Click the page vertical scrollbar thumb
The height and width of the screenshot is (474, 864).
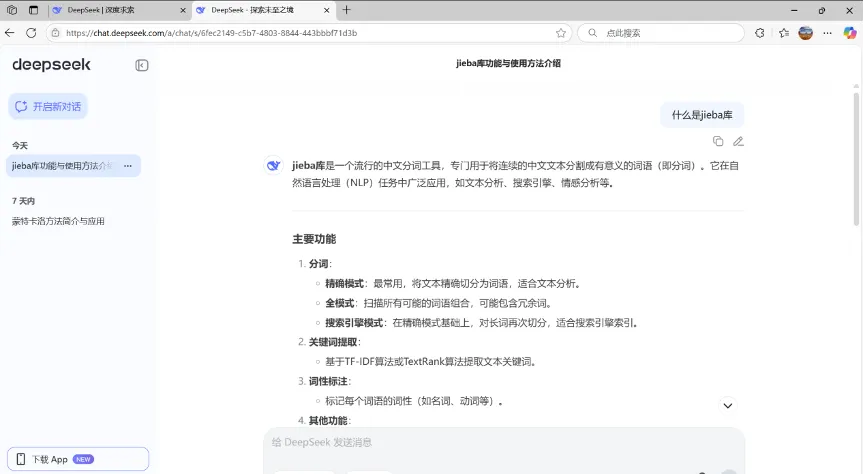click(856, 159)
